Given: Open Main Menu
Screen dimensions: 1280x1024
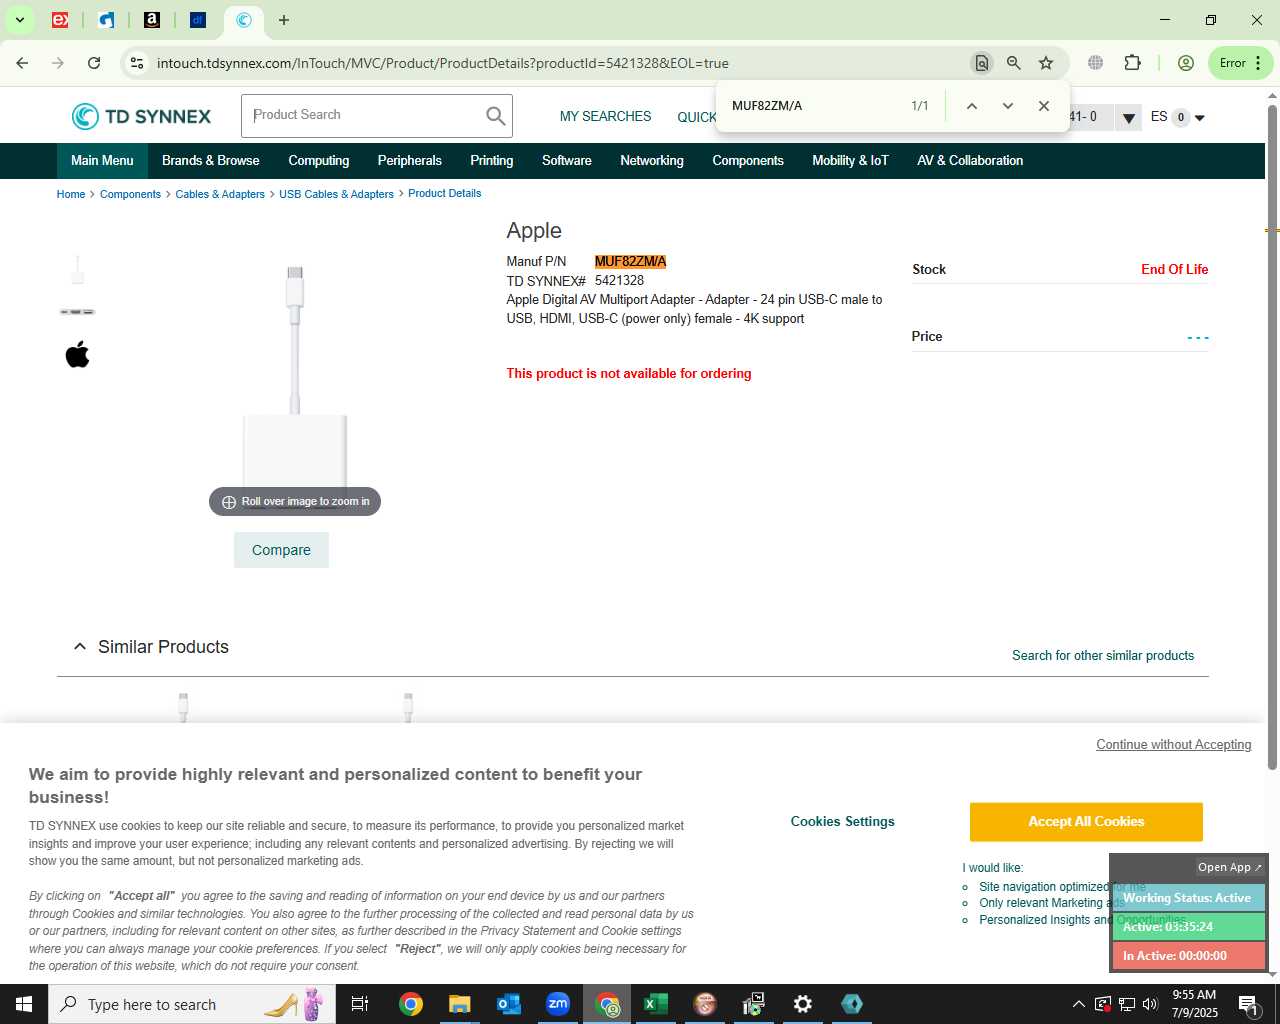Looking at the screenshot, I should tap(102, 161).
